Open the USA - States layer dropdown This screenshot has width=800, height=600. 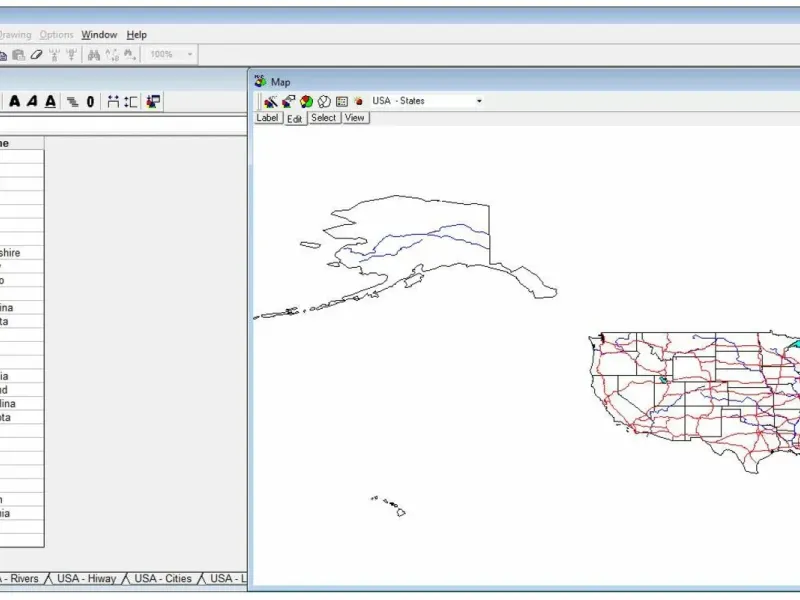[479, 101]
